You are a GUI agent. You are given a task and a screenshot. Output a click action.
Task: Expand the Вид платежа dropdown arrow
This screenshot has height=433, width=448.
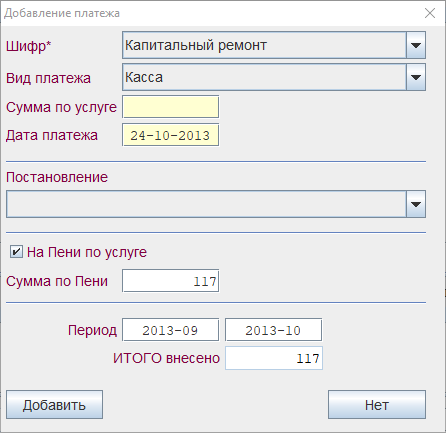(416, 77)
